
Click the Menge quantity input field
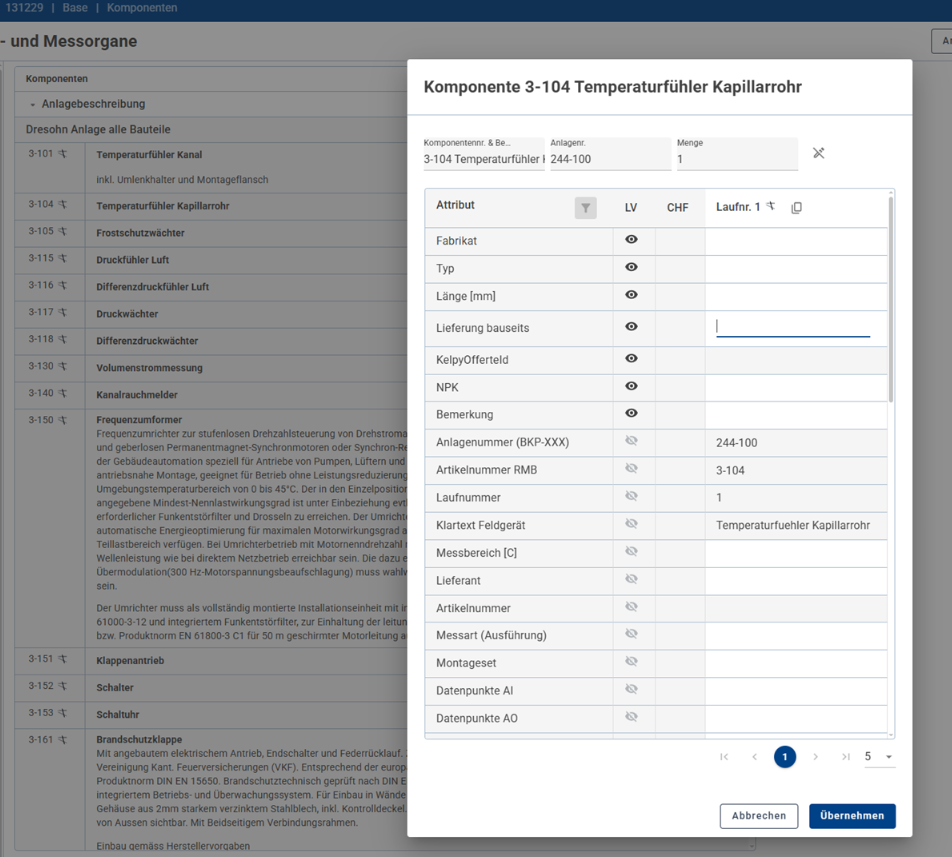[x=735, y=159]
